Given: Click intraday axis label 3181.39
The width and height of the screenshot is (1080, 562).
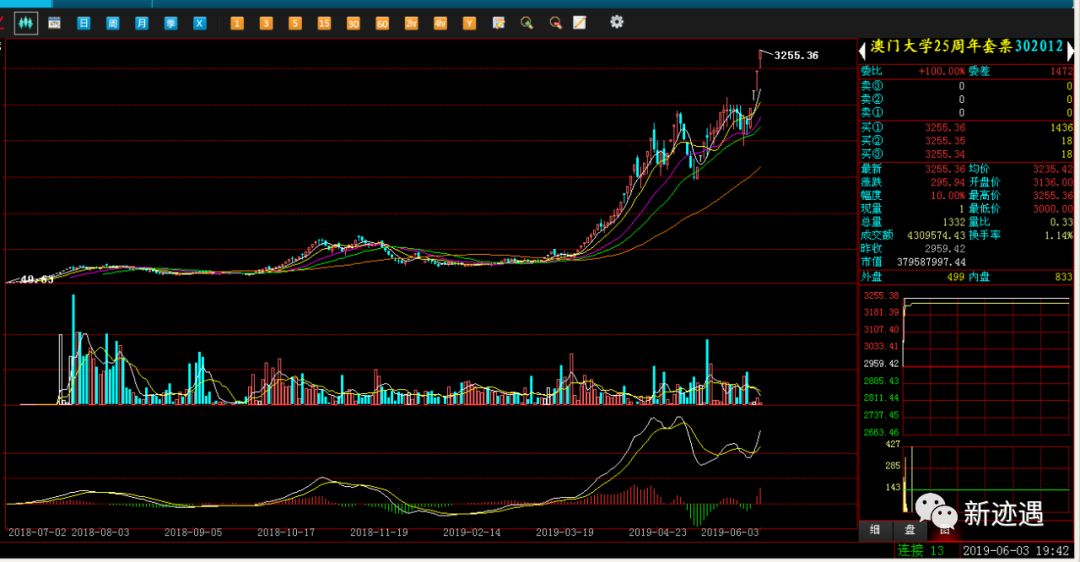Looking at the screenshot, I should coord(881,313).
